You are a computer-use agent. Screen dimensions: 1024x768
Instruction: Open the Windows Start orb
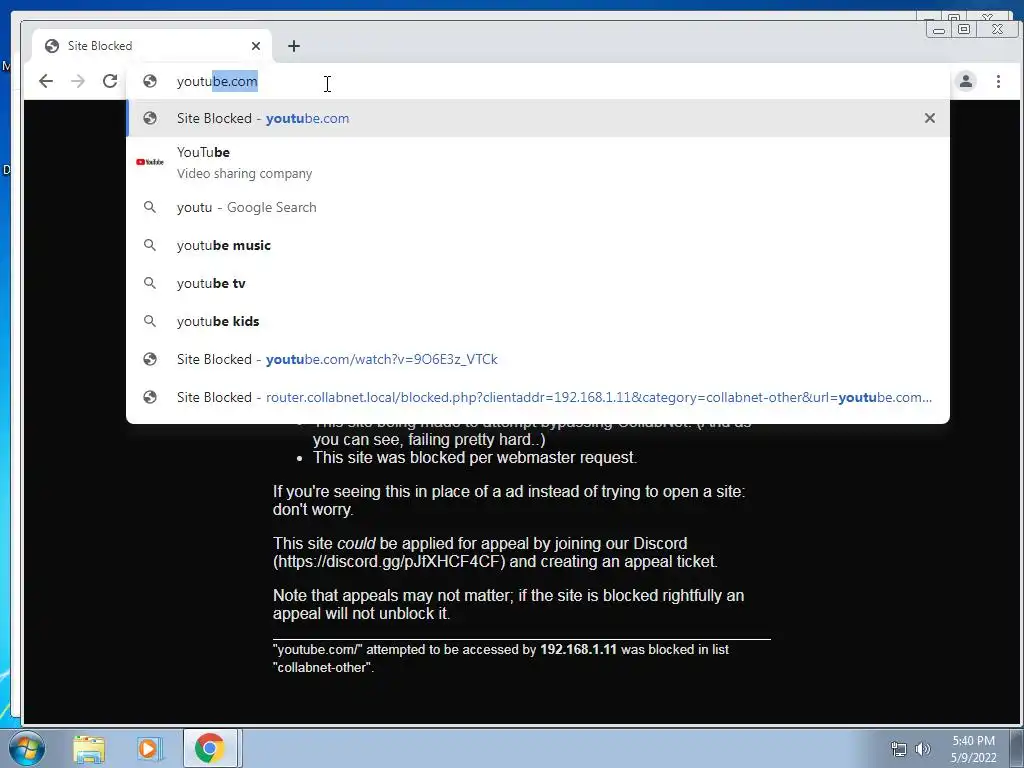pyautogui.click(x=26, y=748)
